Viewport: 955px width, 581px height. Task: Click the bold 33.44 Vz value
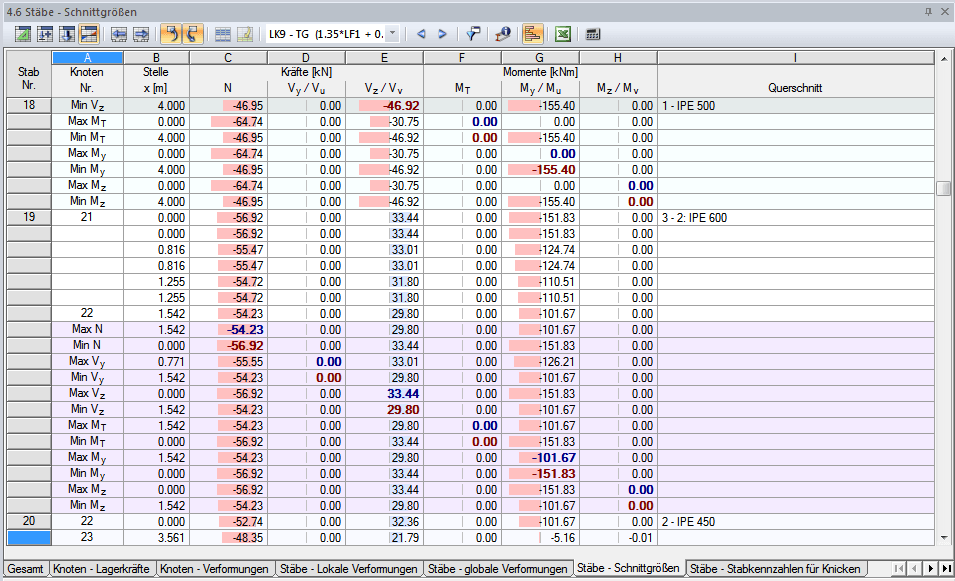[x=384, y=393]
